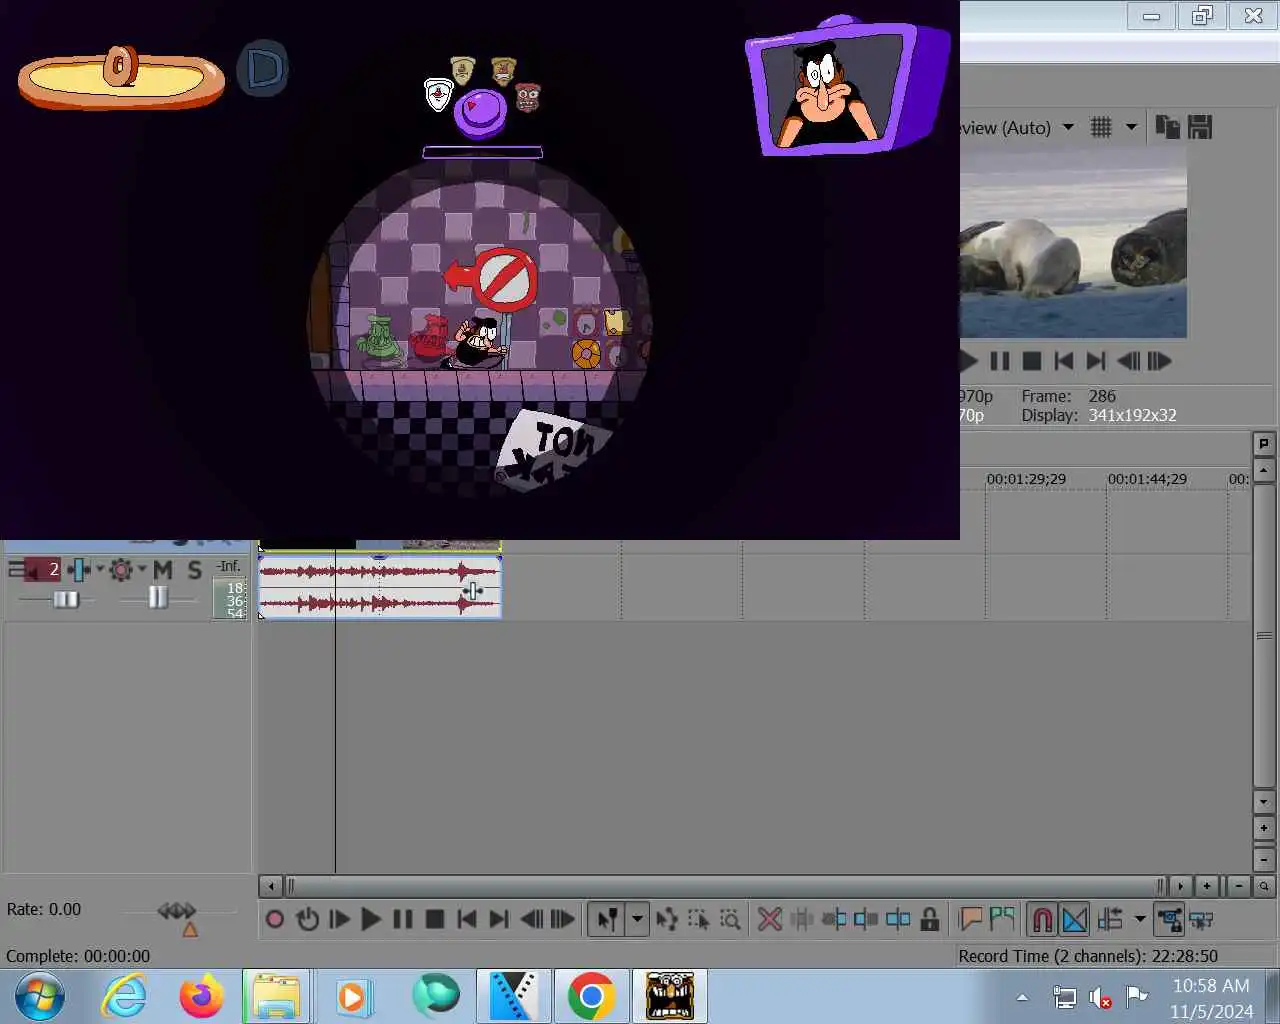Zoom in time with the plus button
This screenshot has width=1280, height=1024.
[1208, 886]
